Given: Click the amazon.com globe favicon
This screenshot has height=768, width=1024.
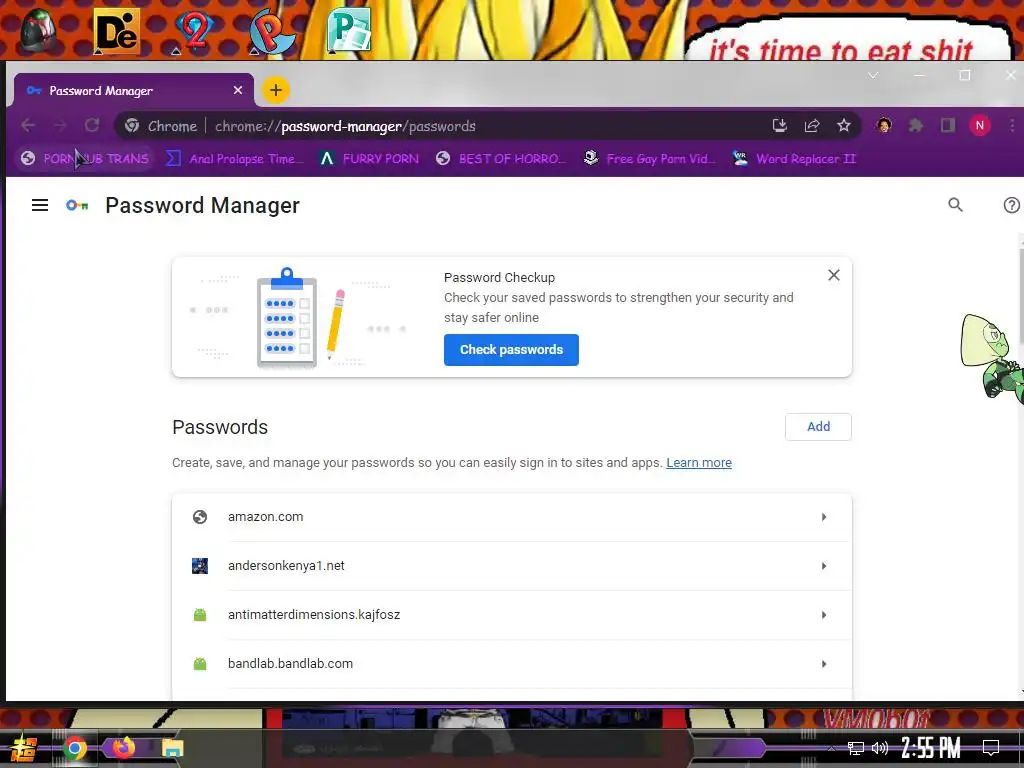Looking at the screenshot, I should tap(200, 517).
